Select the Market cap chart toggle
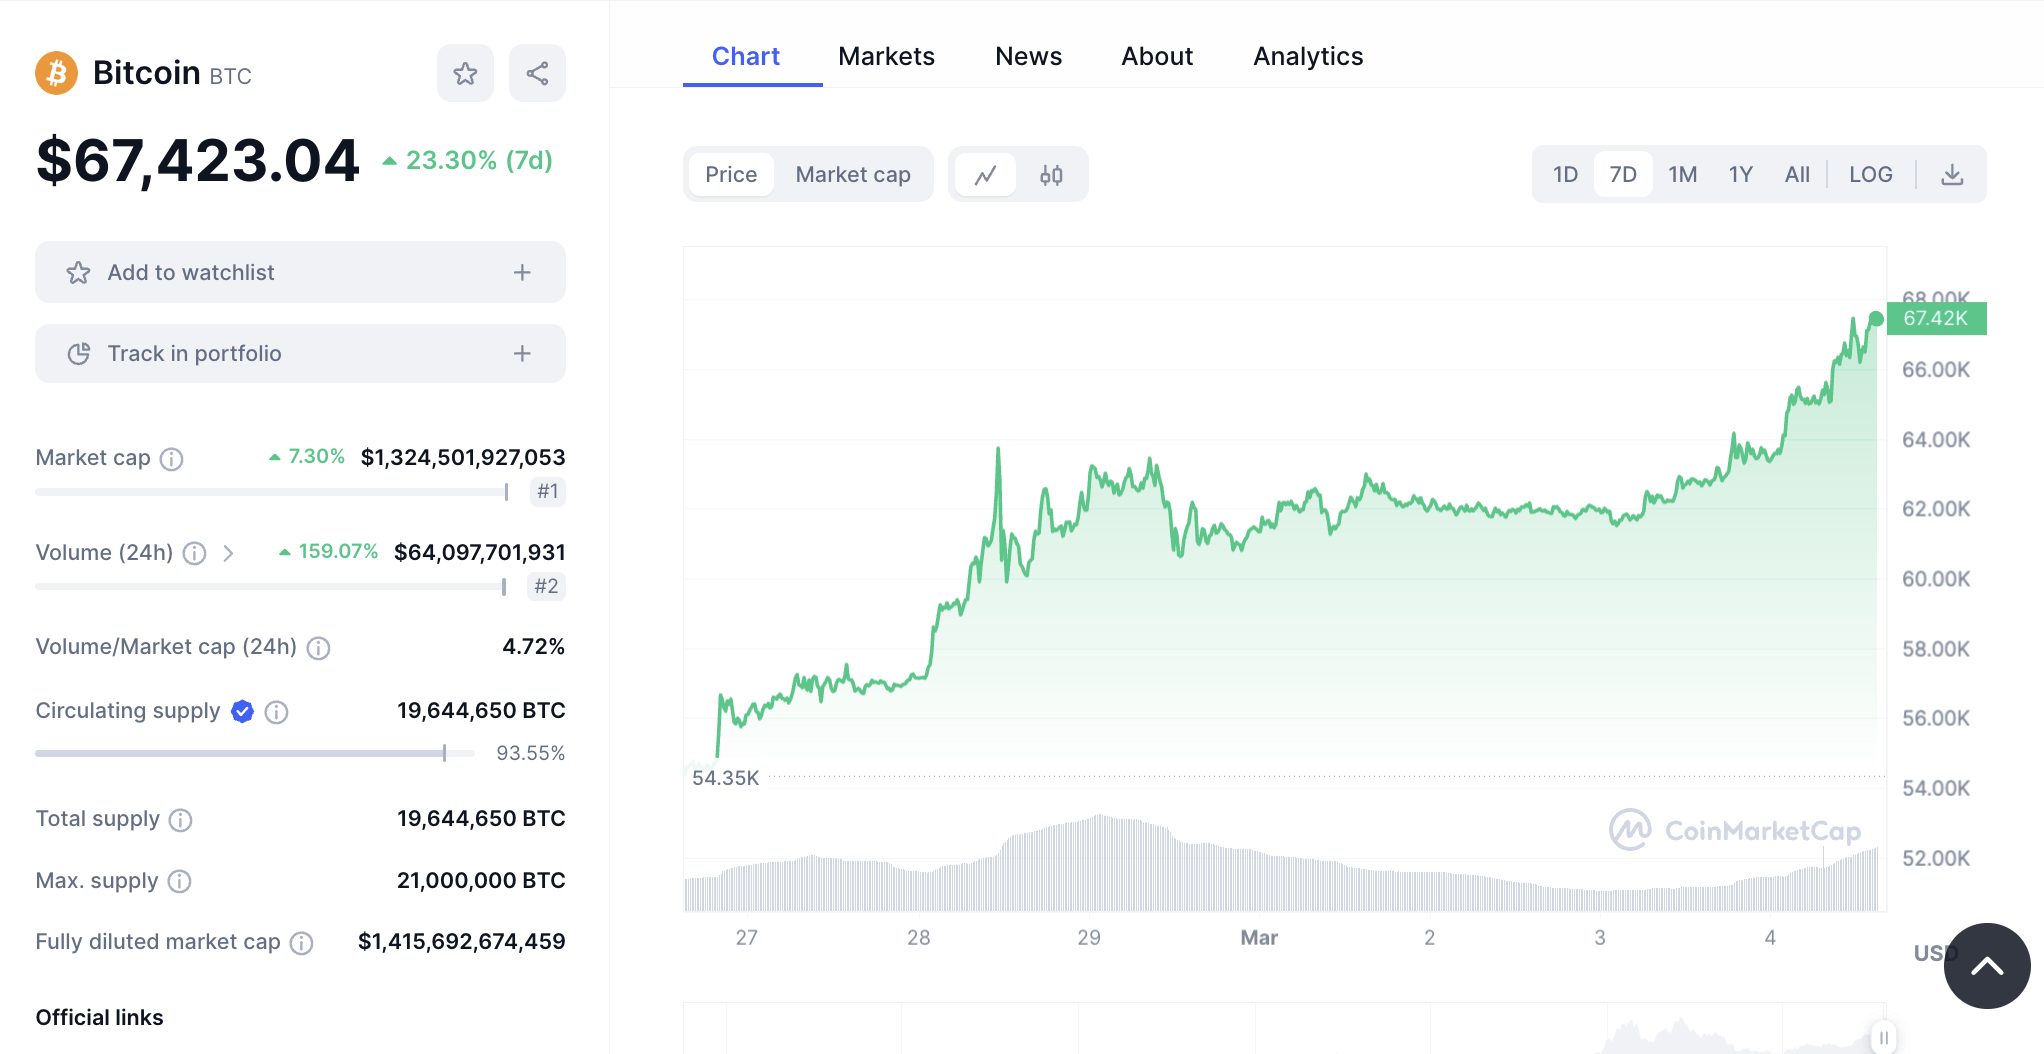The image size is (2044, 1054). click(852, 175)
